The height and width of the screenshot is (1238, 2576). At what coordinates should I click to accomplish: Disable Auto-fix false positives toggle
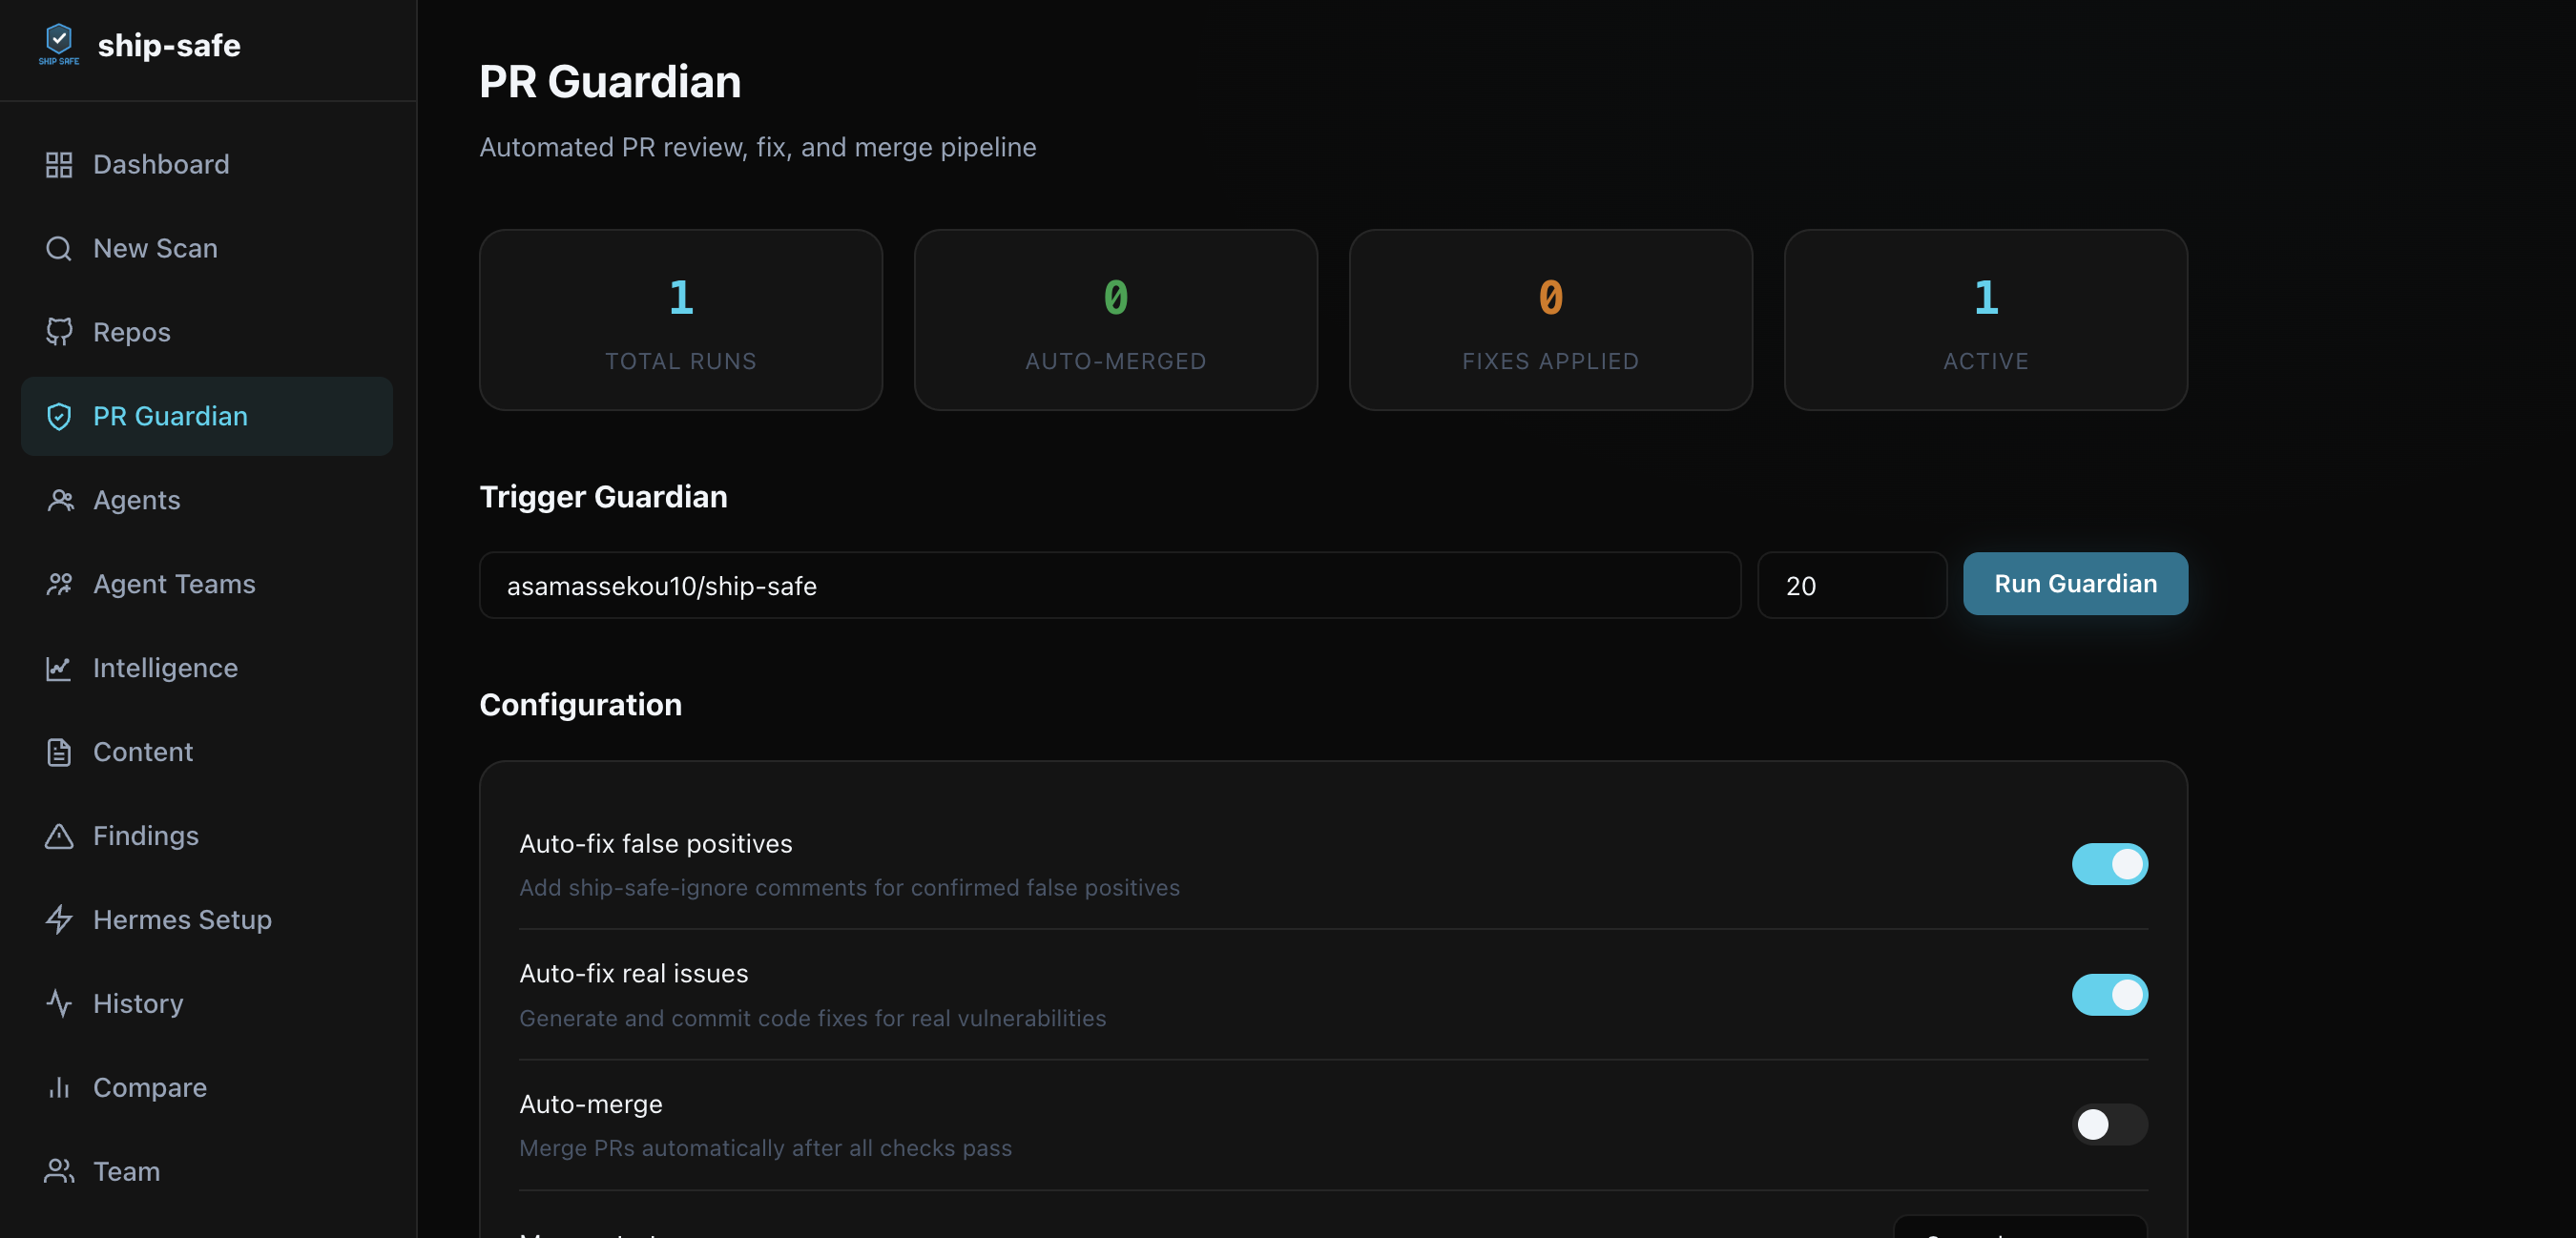(x=2109, y=864)
